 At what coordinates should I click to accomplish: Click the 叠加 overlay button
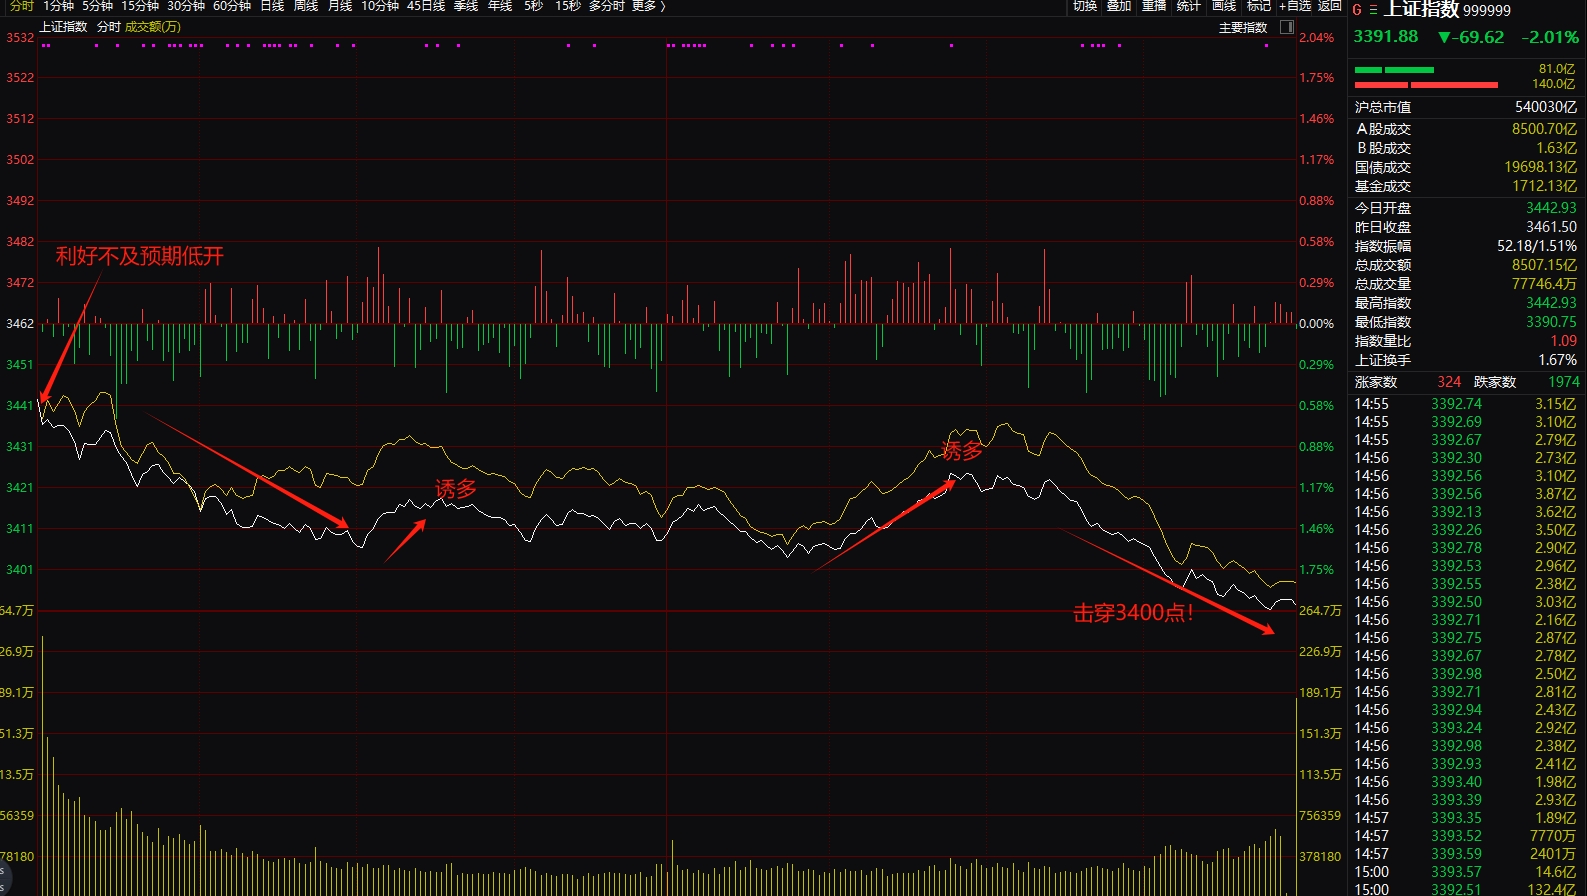coord(1119,6)
